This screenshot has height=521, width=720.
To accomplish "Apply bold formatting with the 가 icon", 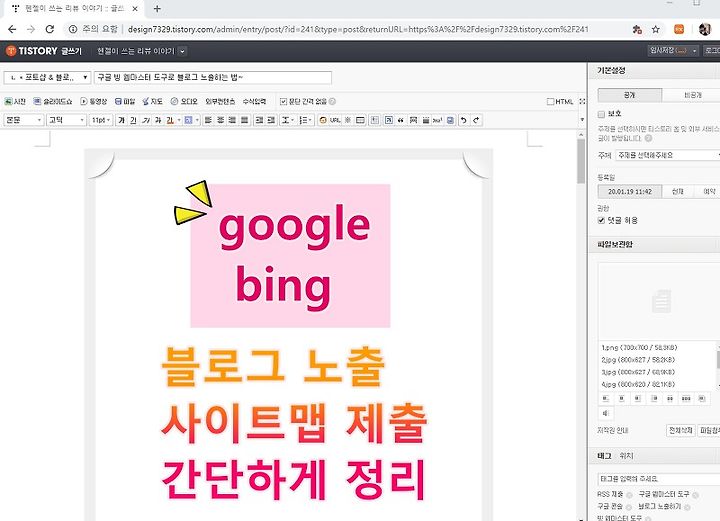I will tap(121, 120).
